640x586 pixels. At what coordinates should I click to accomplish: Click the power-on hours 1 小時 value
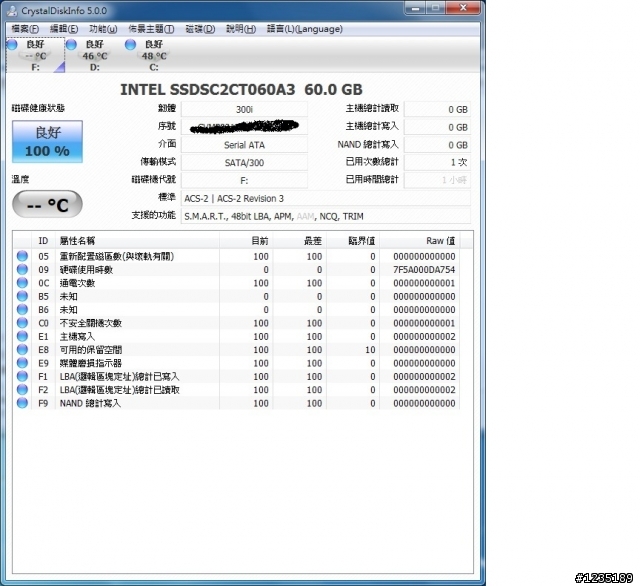[x=437, y=180]
